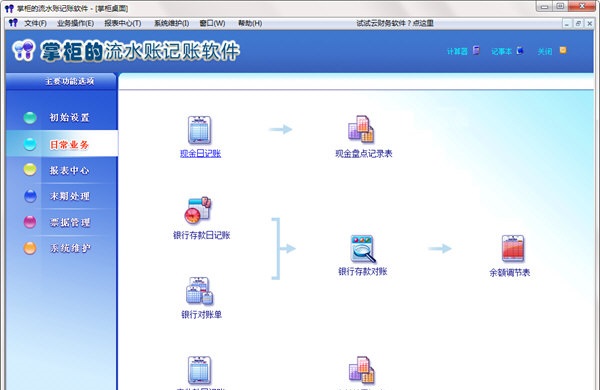
Task: Select 初始设置 in the sidebar
Action: [69, 117]
